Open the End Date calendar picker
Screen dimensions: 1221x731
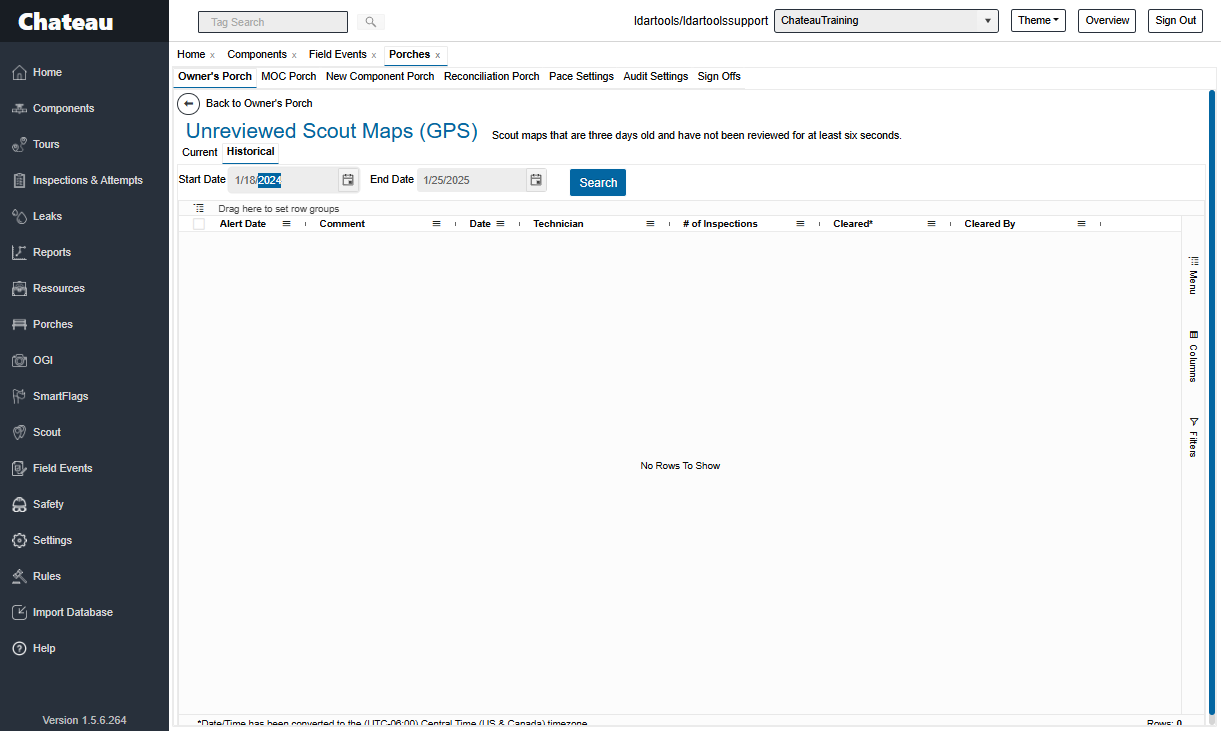coord(536,180)
